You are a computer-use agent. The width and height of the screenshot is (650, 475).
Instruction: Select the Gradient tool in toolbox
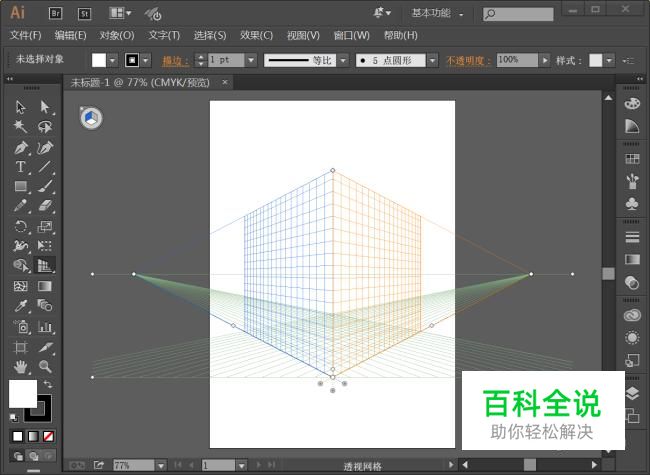click(x=45, y=286)
